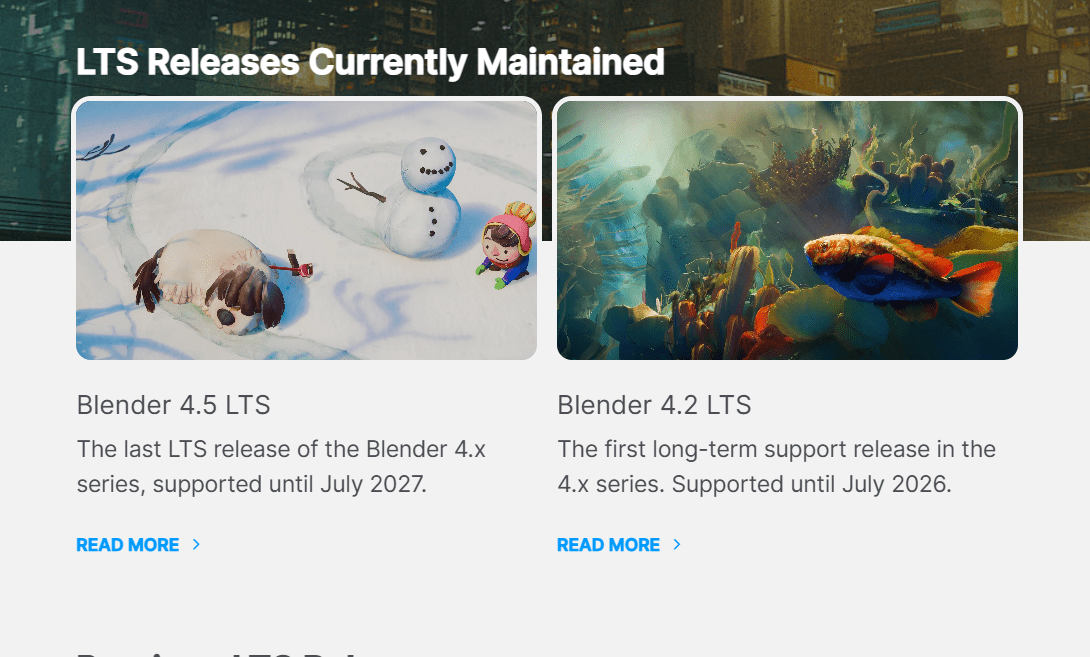Click the description text mentioning July 2027
The image size is (1090, 657).
click(x=281, y=467)
